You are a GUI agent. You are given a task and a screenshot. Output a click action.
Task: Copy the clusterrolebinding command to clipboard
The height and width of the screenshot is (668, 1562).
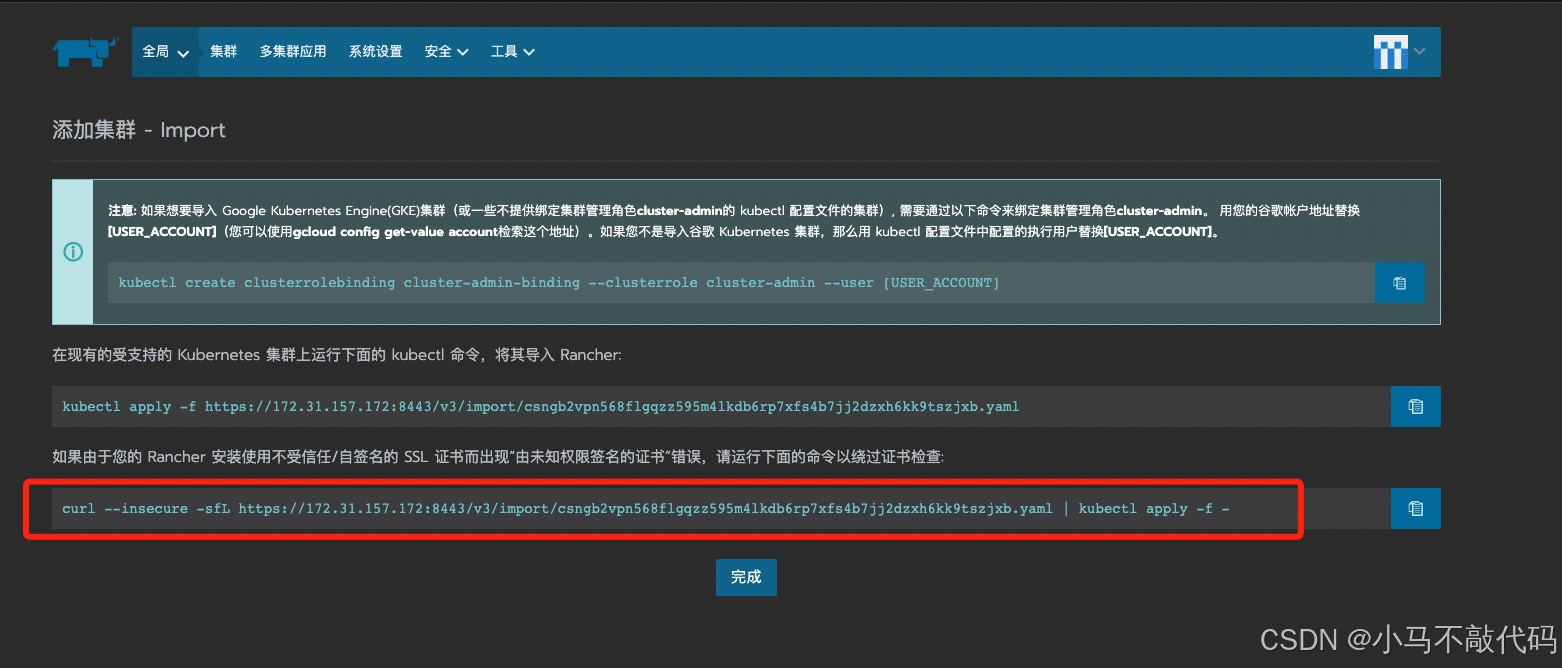pos(1400,283)
